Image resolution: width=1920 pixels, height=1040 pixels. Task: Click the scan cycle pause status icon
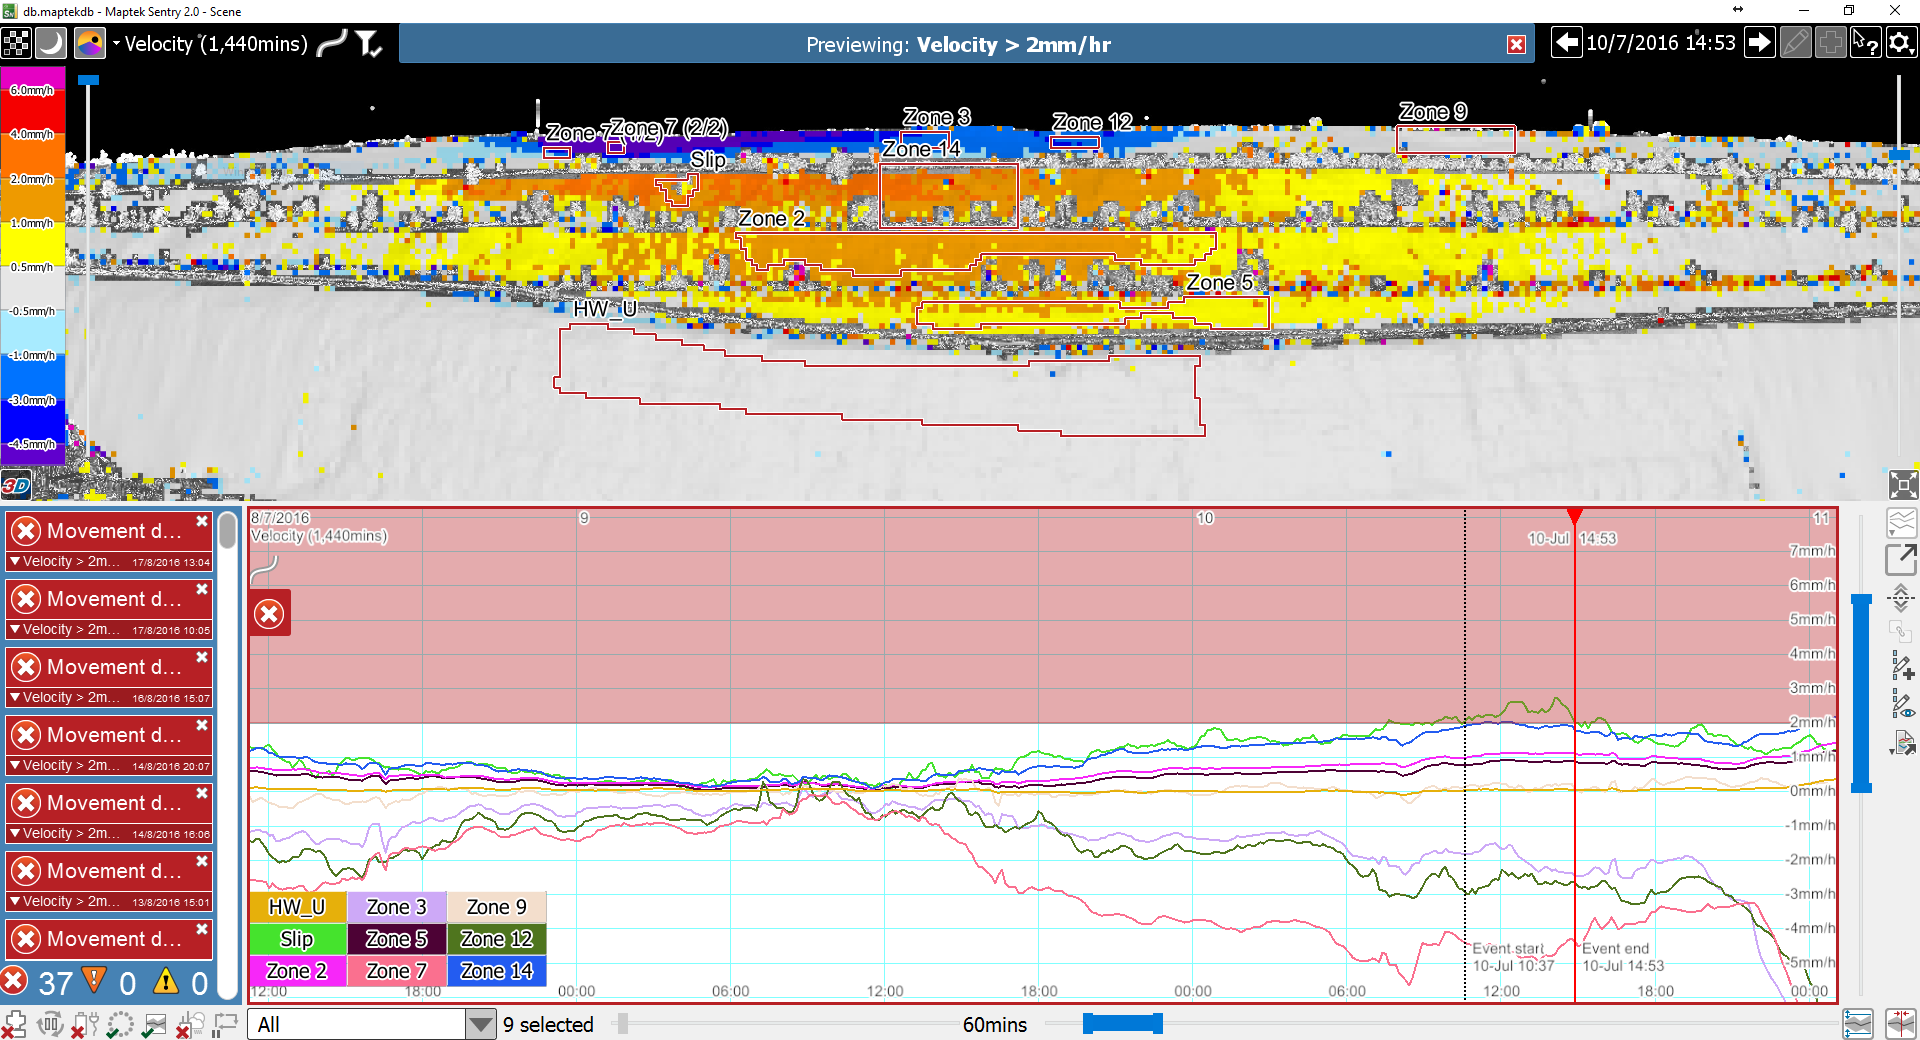pos(49,1024)
